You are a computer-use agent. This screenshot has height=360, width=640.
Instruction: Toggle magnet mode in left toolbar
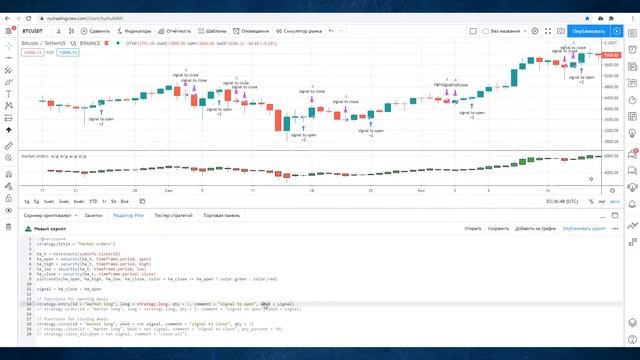point(9,174)
